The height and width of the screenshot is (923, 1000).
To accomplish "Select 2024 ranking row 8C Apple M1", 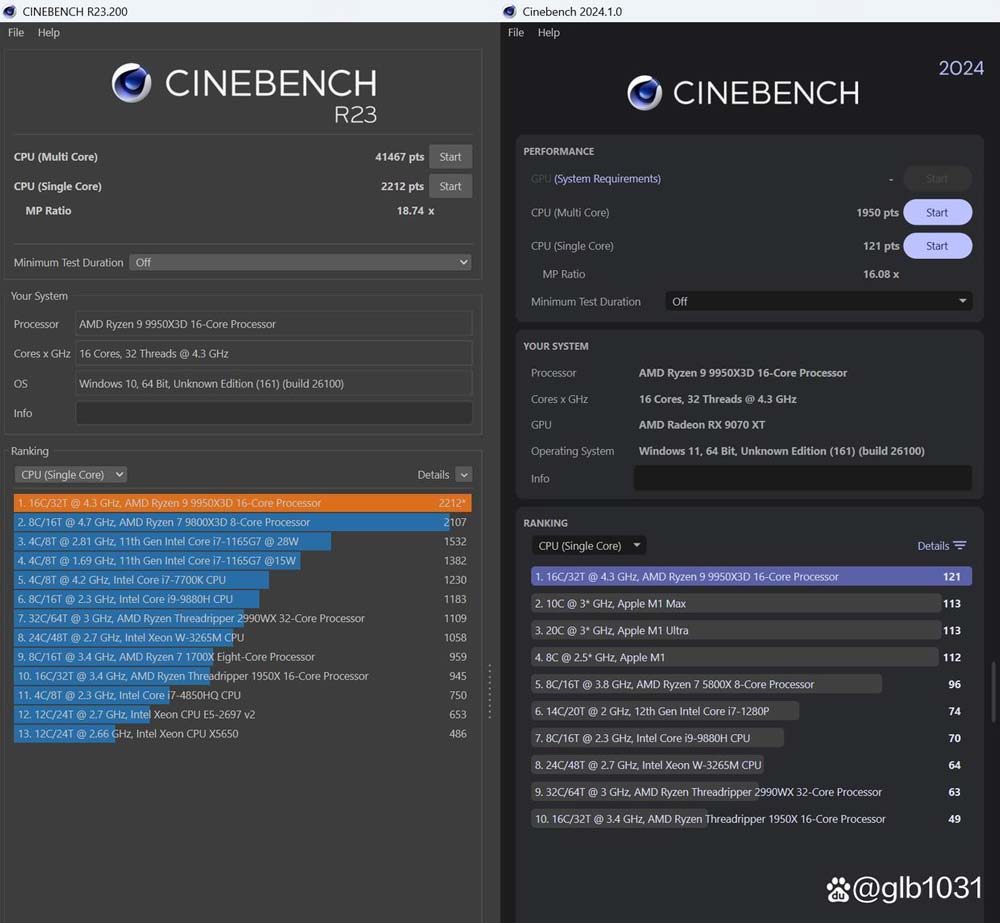I will pyautogui.click(x=751, y=657).
